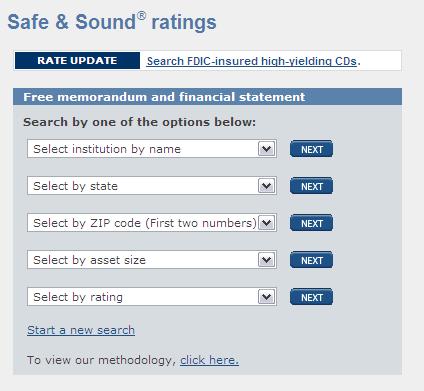Click the arrow icon of the asset size dropdown
Screen dimensions: 424x391
[x=267, y=260]
